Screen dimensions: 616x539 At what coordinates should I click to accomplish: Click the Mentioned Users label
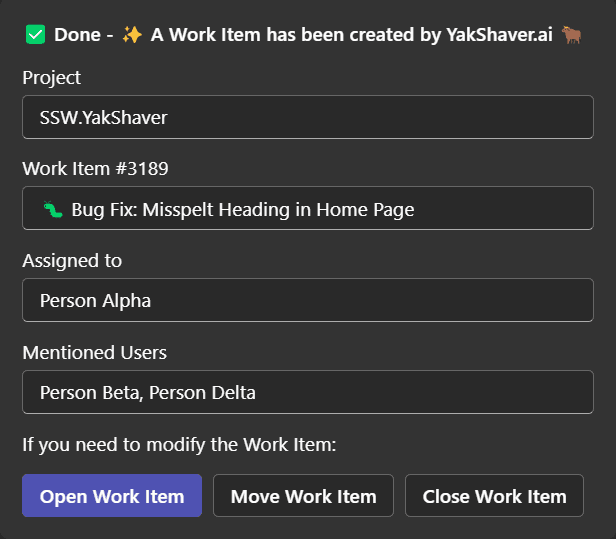[94, 352]
